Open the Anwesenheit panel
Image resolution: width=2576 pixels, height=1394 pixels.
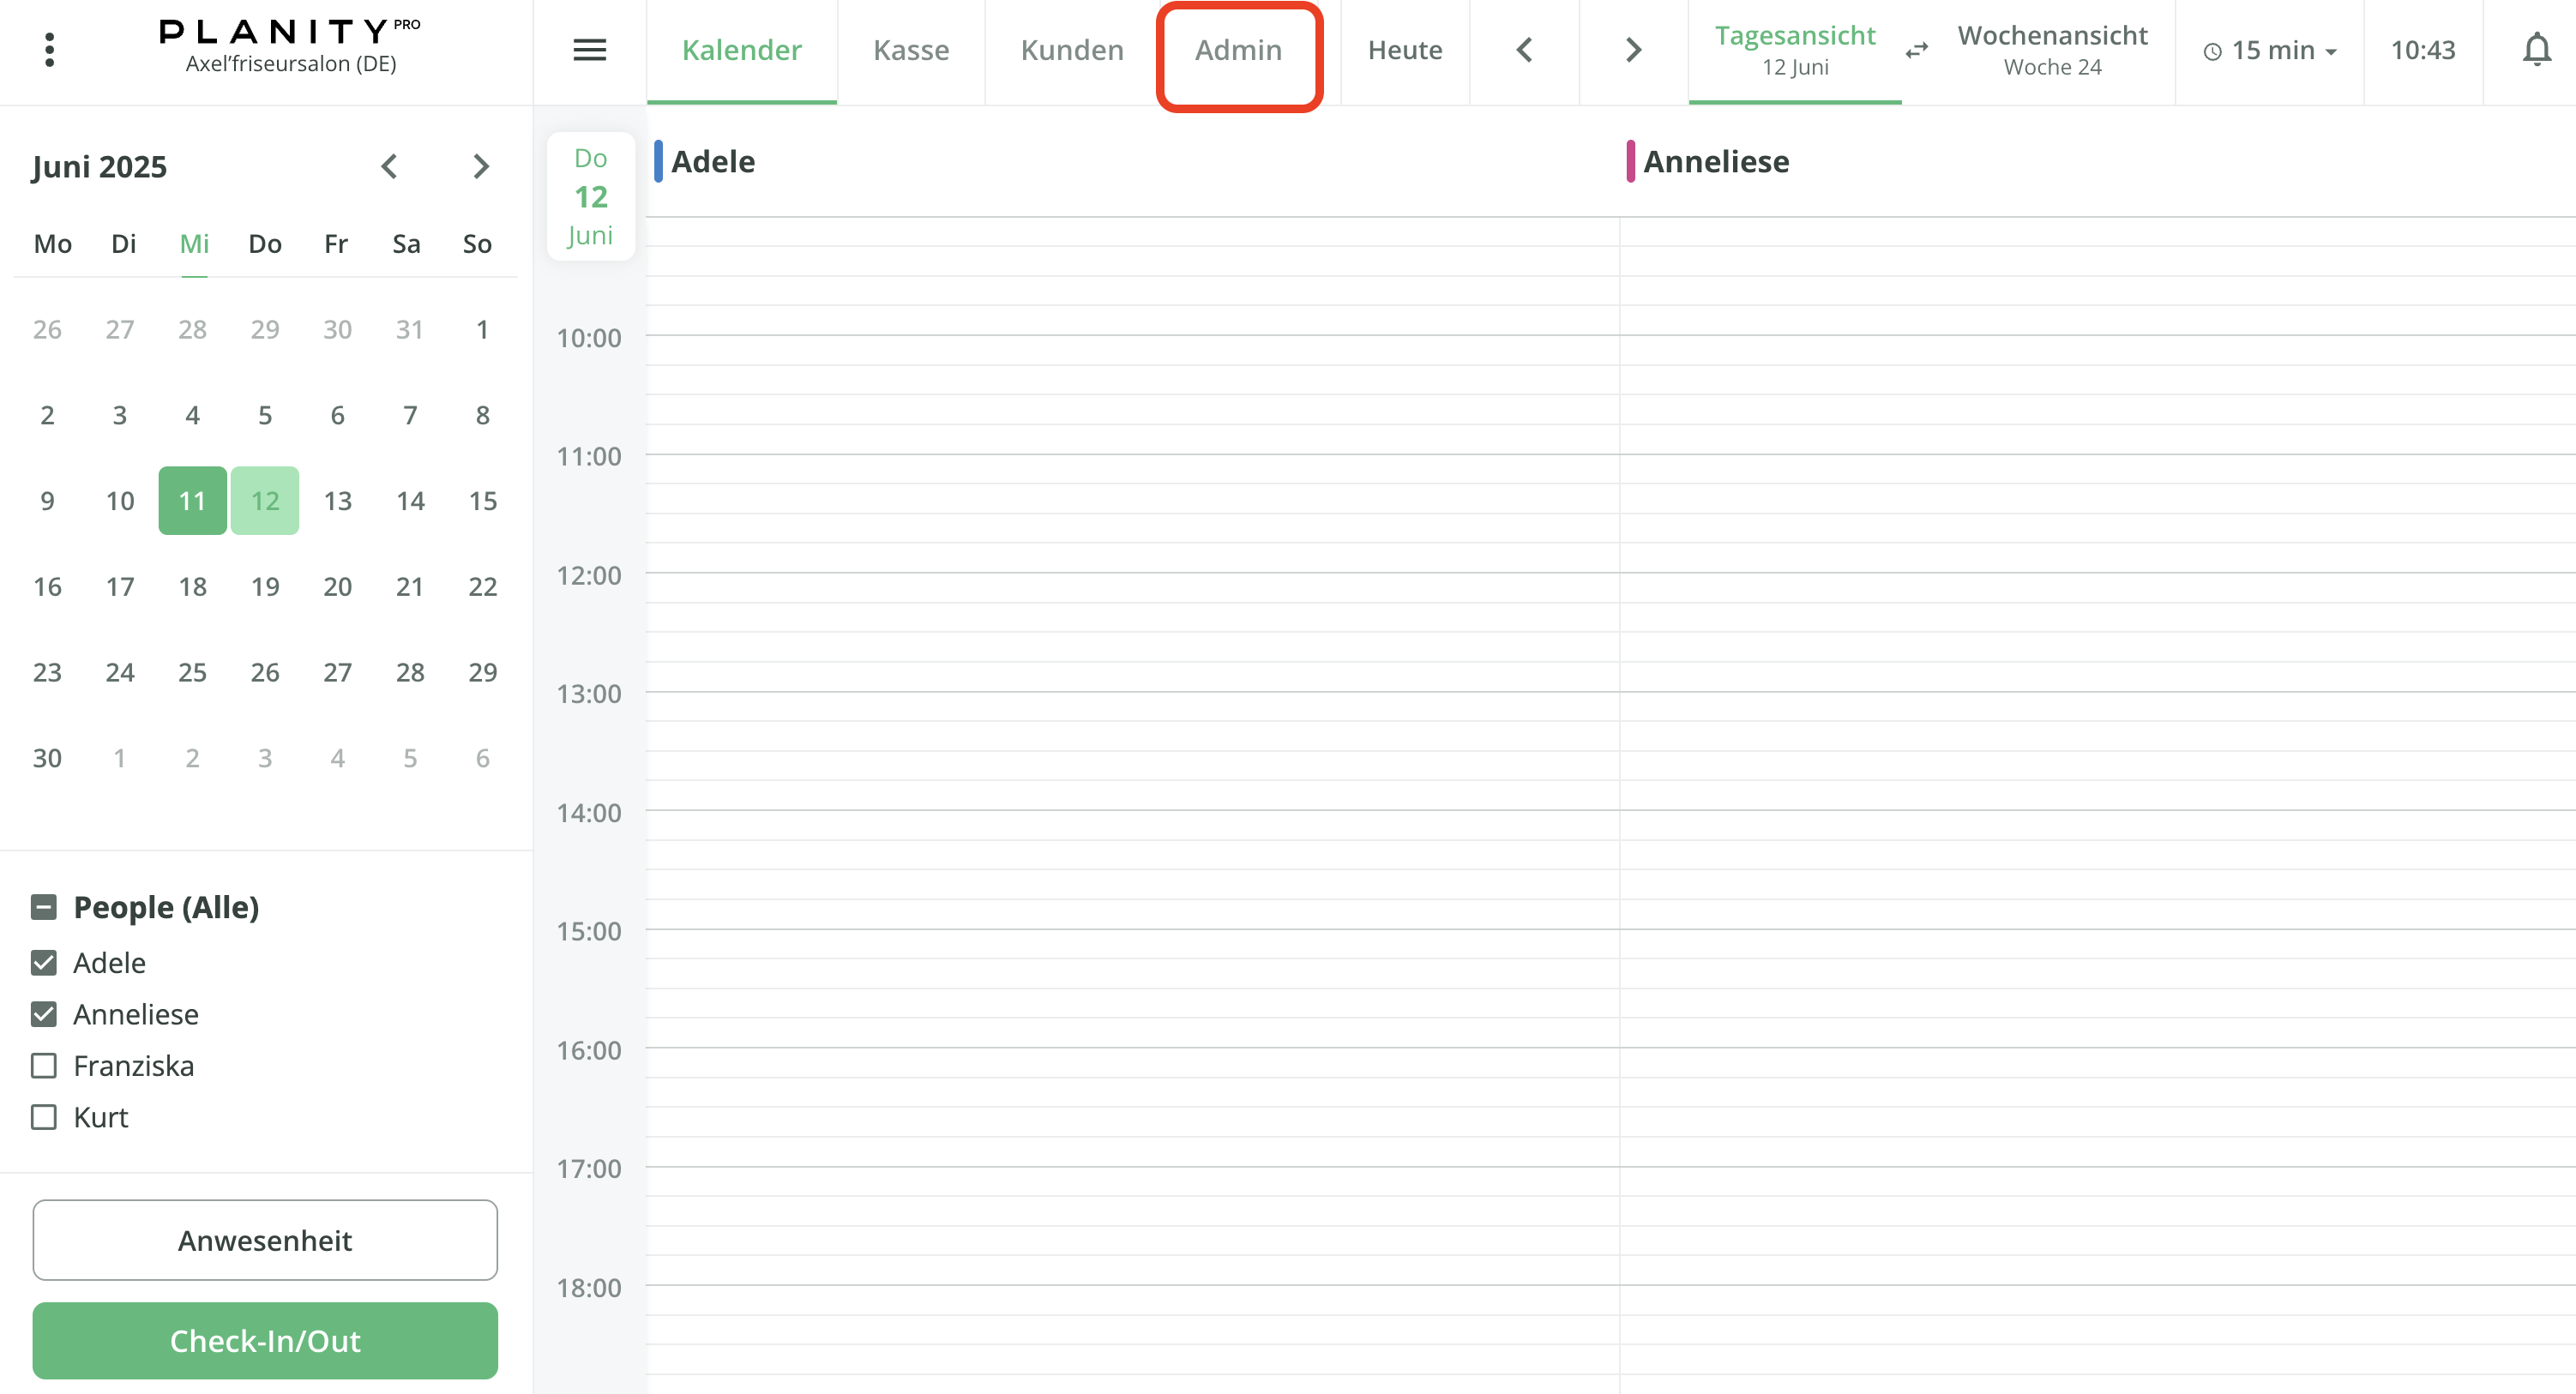point(264,1240)
